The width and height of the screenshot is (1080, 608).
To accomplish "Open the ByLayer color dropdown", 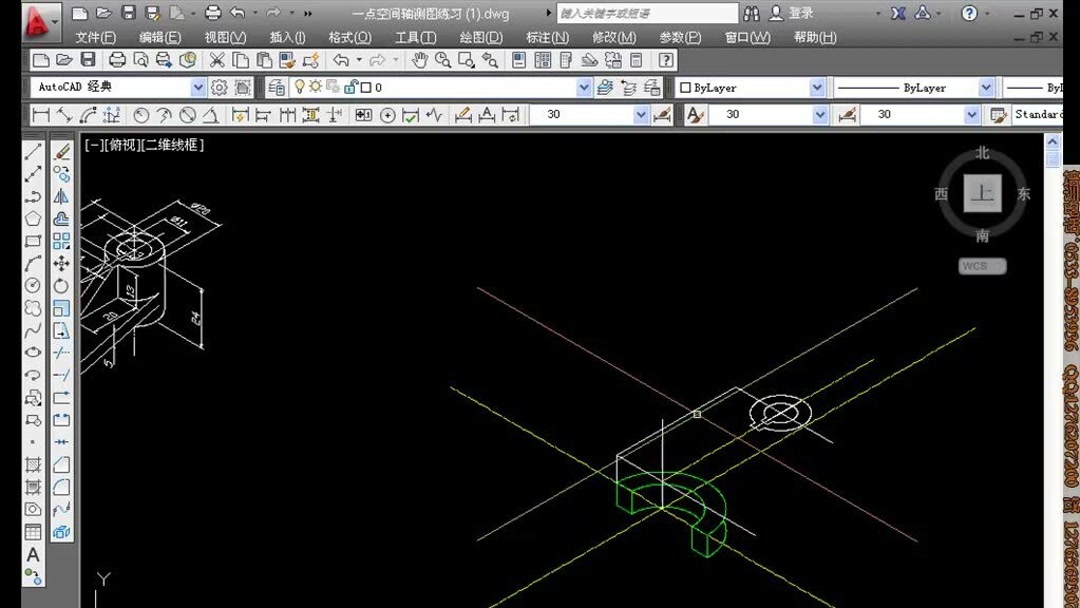I will tap(817, 87).
